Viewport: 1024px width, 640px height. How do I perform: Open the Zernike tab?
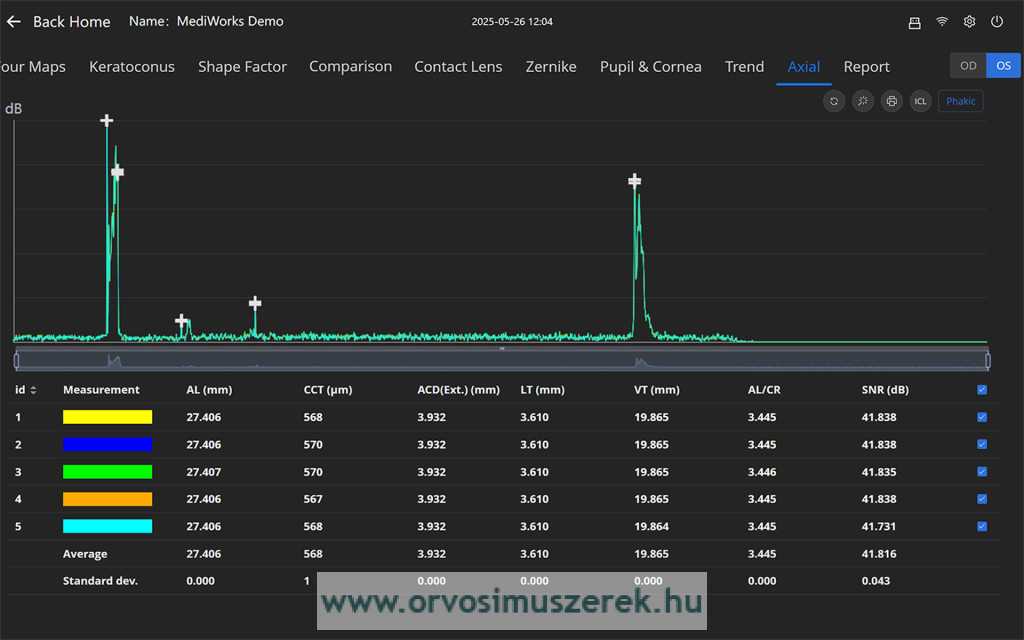point(551,67)
